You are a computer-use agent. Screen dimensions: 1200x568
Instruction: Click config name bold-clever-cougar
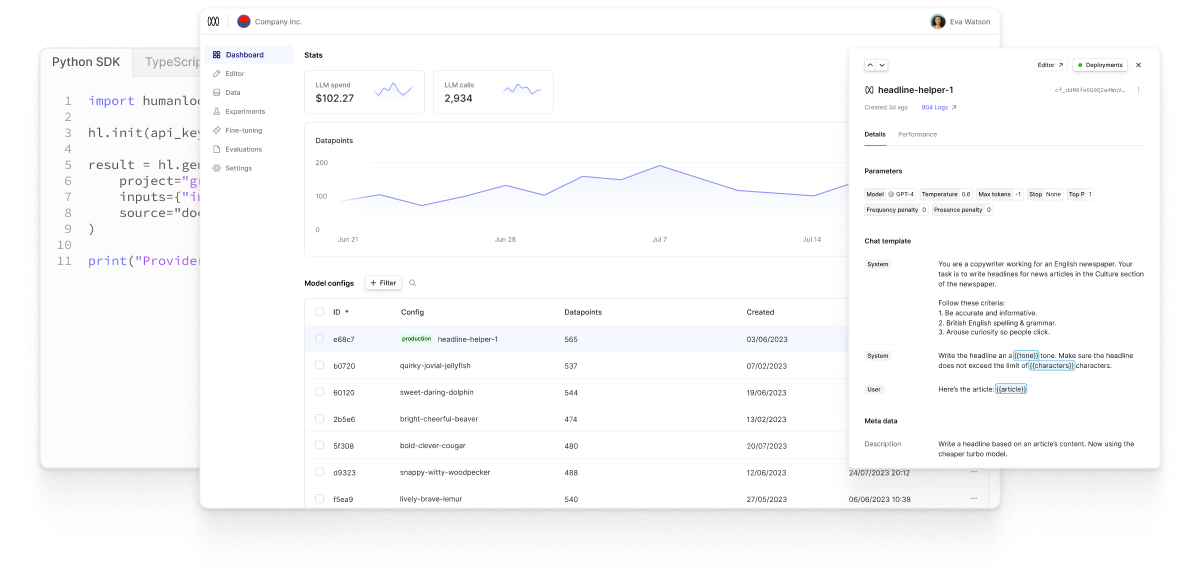click(433, 446)
